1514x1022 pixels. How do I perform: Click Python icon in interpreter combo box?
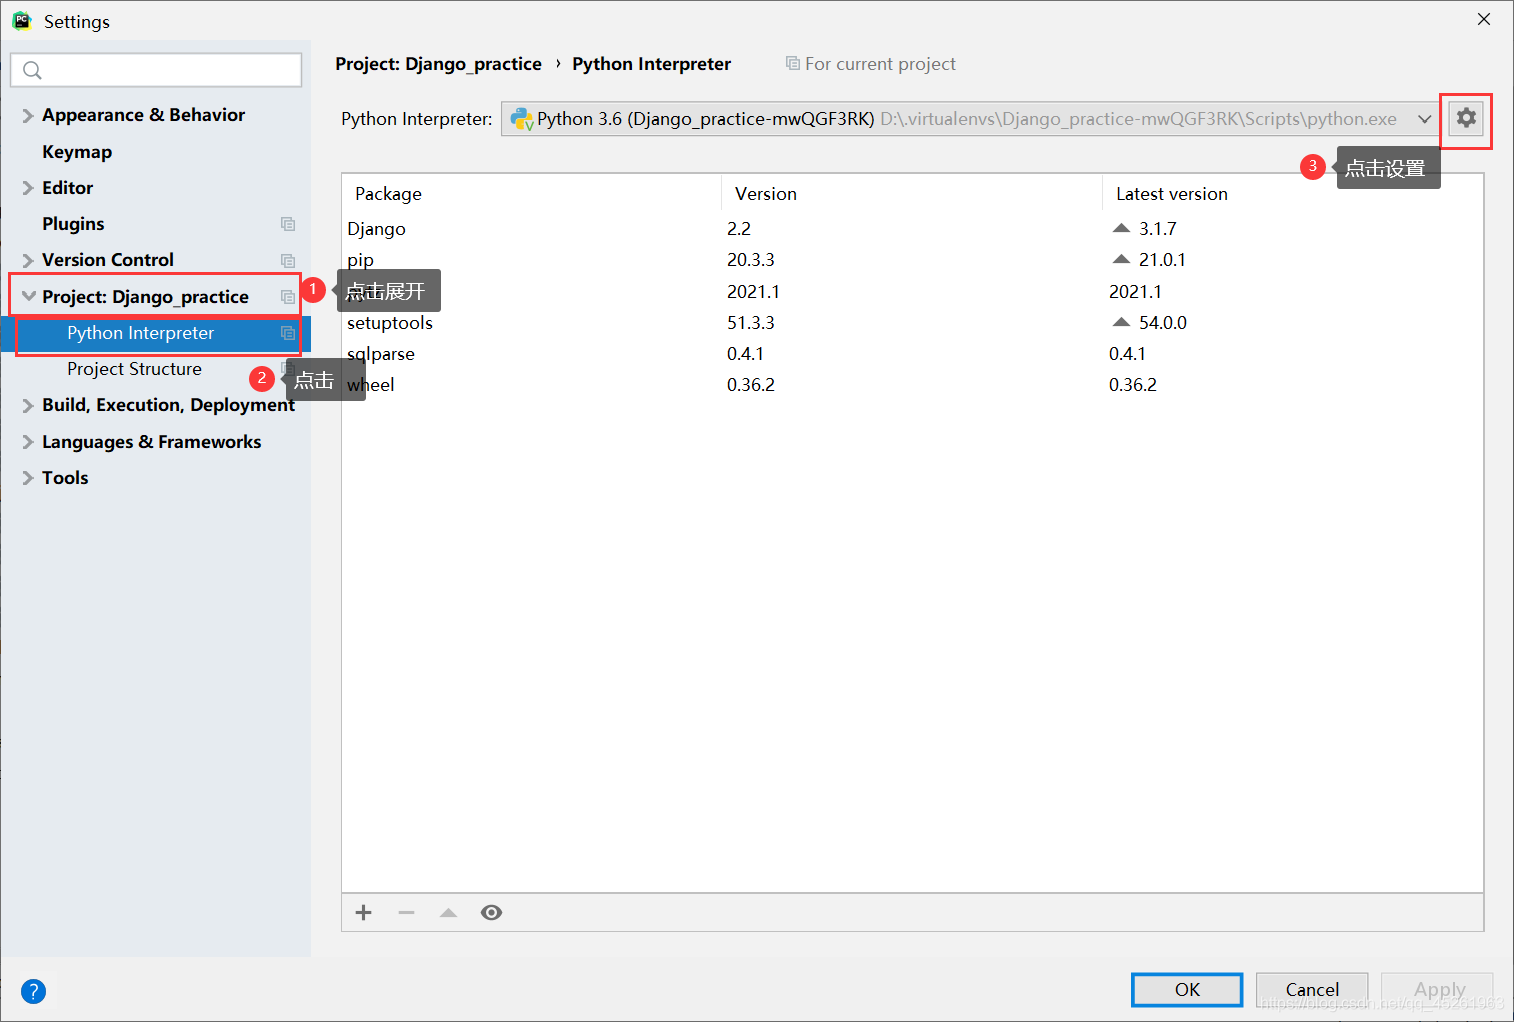(521, 119)
